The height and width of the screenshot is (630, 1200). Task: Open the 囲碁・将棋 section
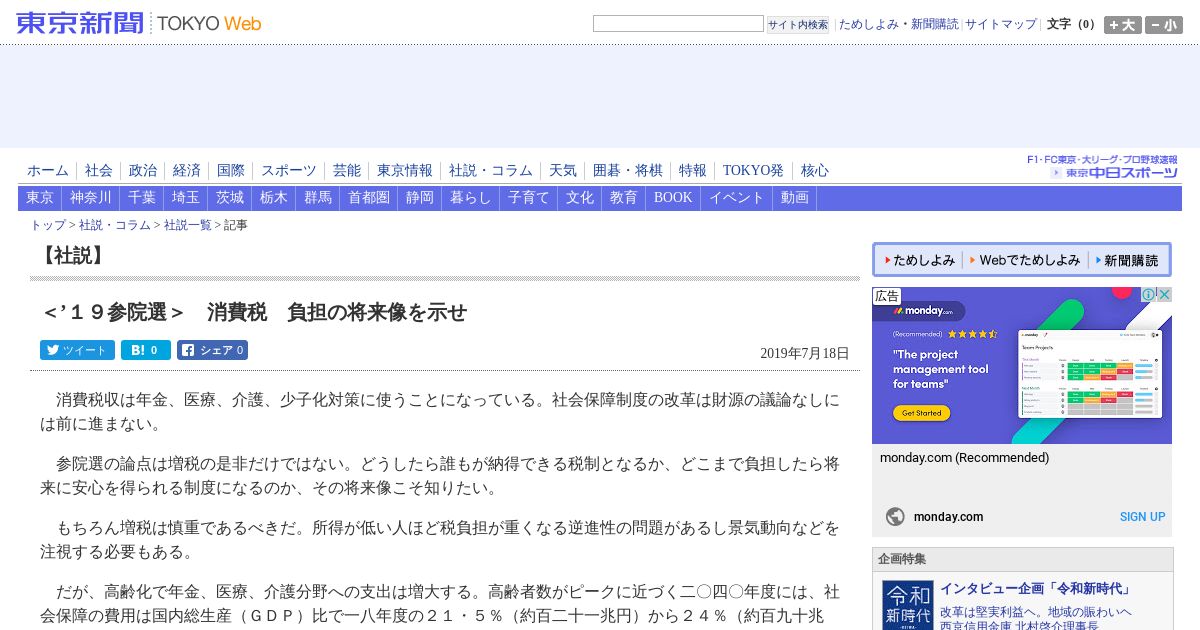point(628,171)
